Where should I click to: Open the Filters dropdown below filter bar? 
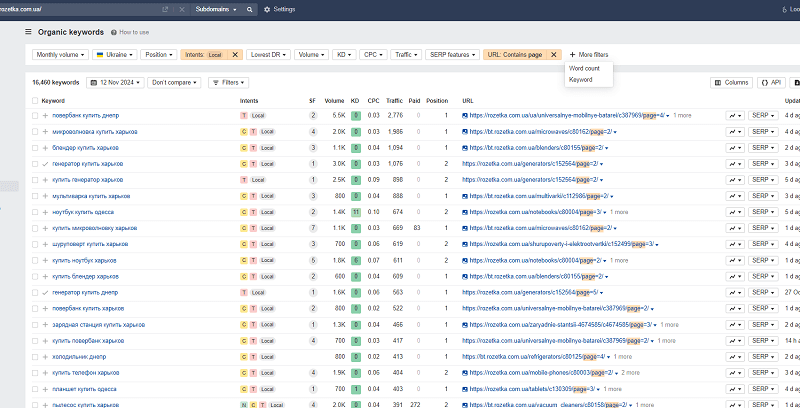pos(229,83)
